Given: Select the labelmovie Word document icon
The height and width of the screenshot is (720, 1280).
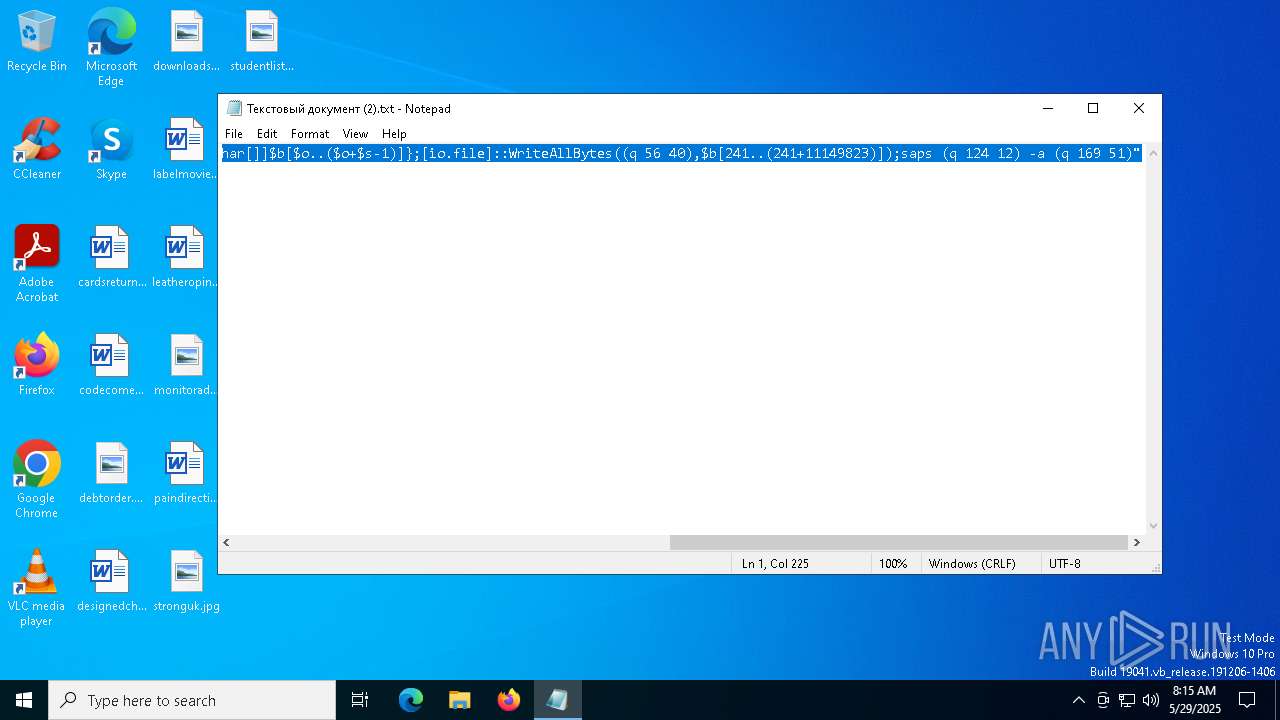Looking at the screenshot, I should click(x=186, y=150).
